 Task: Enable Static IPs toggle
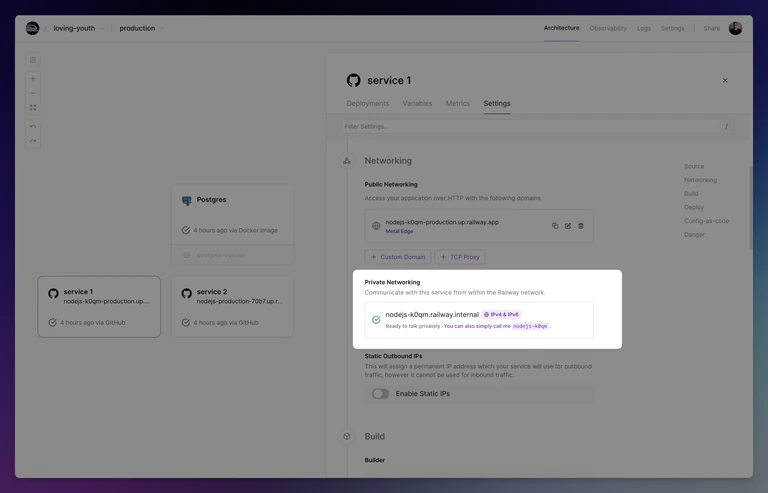pyautogui.click(x=381, y=394)
